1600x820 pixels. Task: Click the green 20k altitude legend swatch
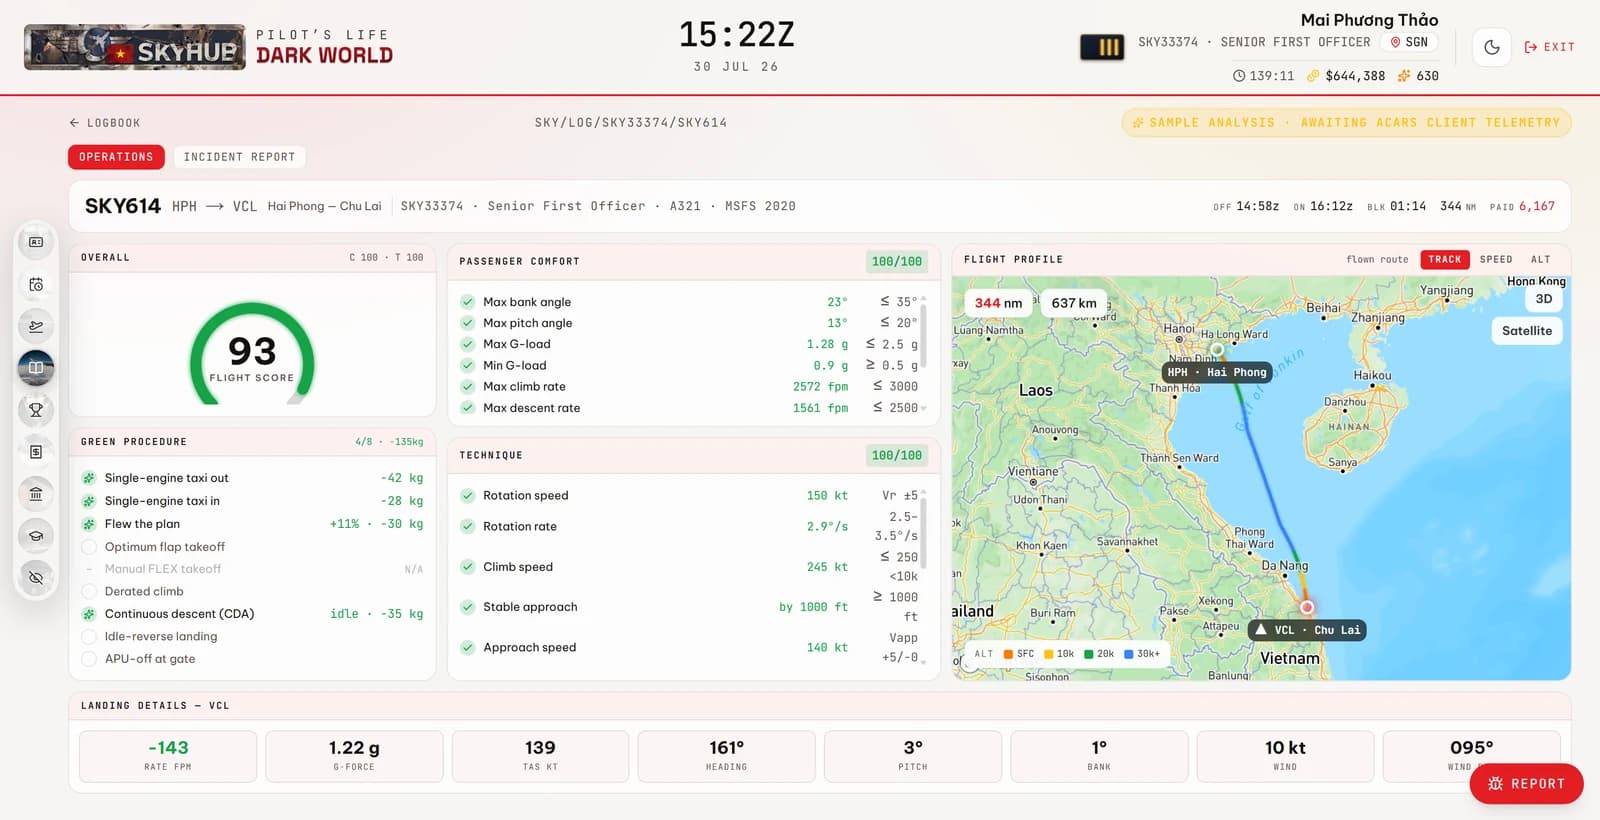[x=1089, y=654]
